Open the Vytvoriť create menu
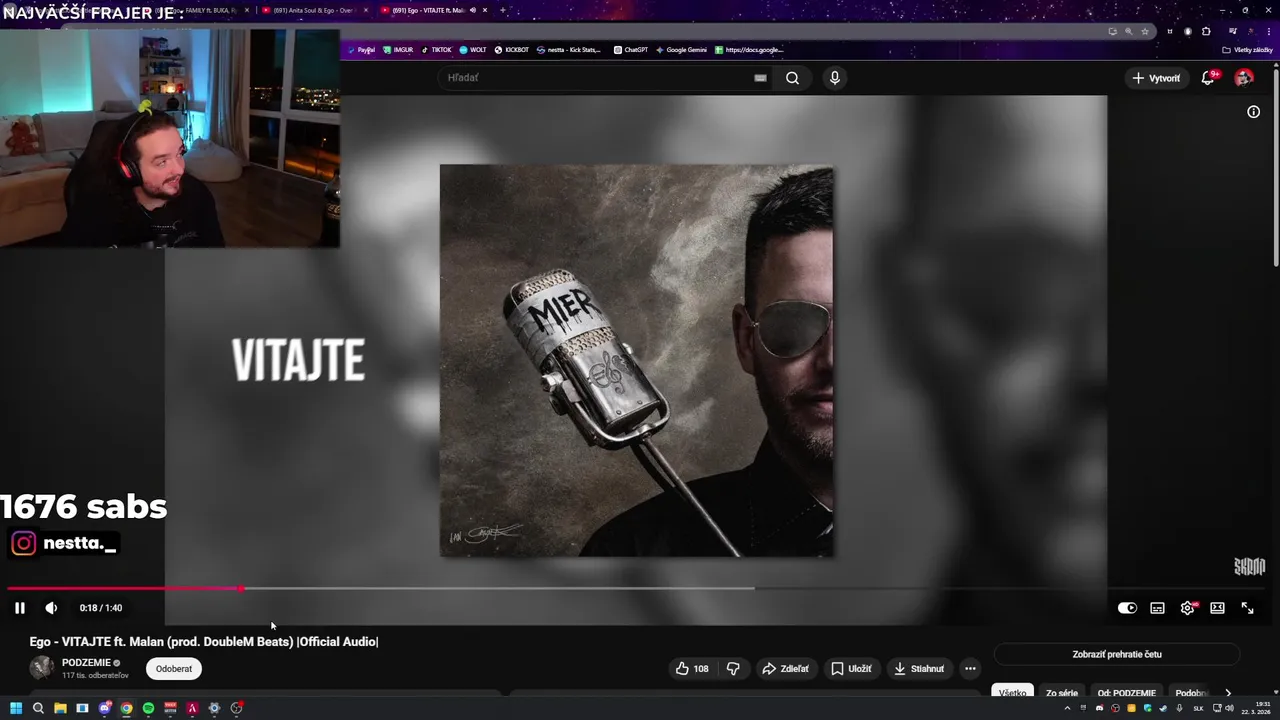This screenshot has width=1280, height=720. [1156, 78]
